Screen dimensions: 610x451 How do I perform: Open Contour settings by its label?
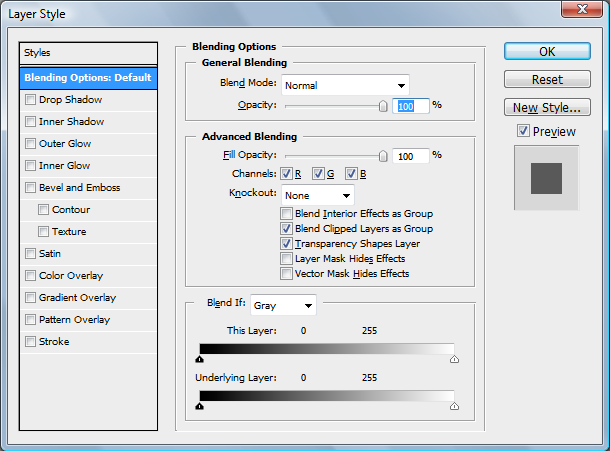pos(71,210)
